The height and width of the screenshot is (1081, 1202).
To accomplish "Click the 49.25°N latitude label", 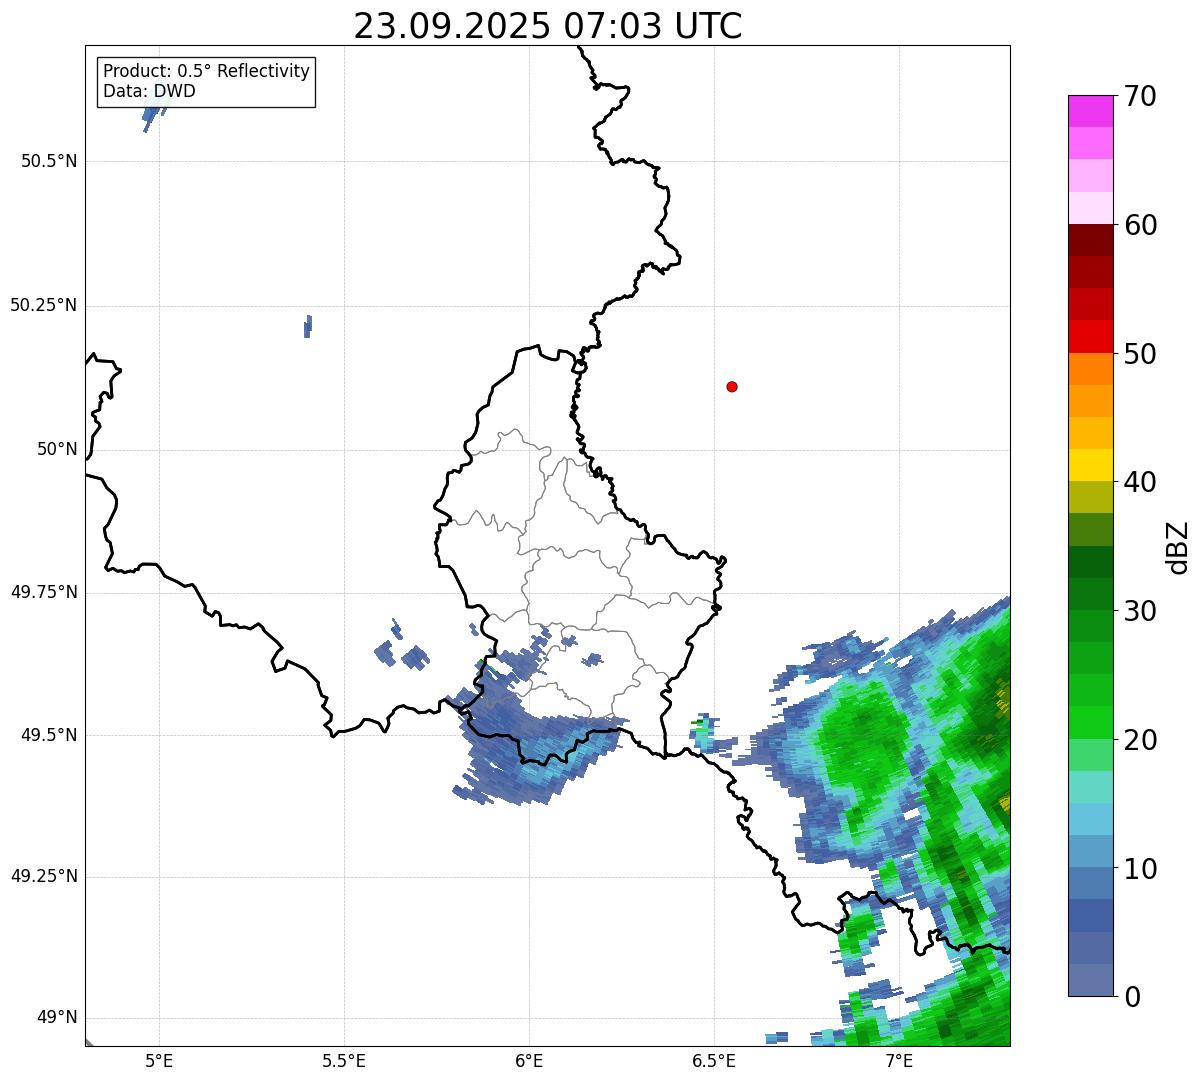I will tap(44, 877).
